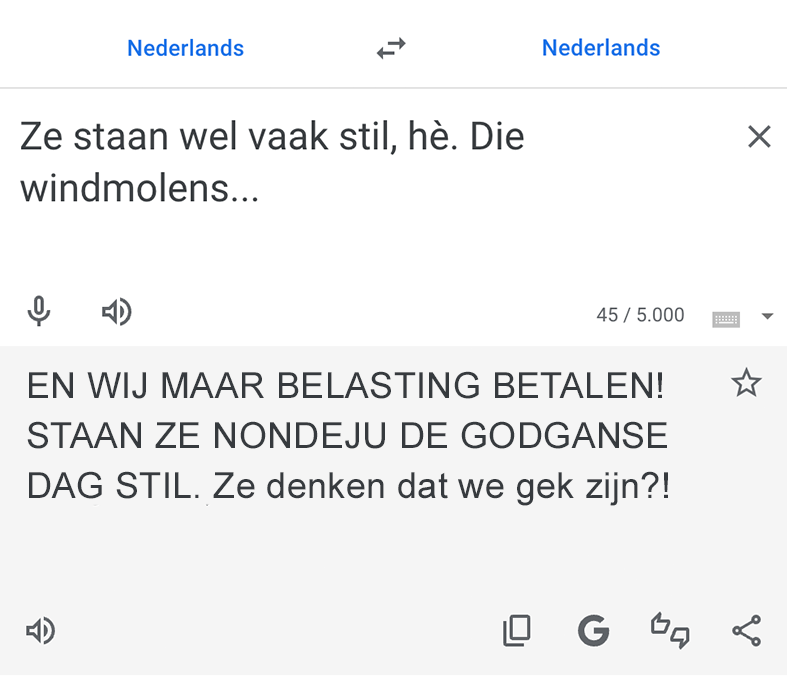787x677 pixels.
Task: Expand the input tools dropdown arrow
Action: 767,317
